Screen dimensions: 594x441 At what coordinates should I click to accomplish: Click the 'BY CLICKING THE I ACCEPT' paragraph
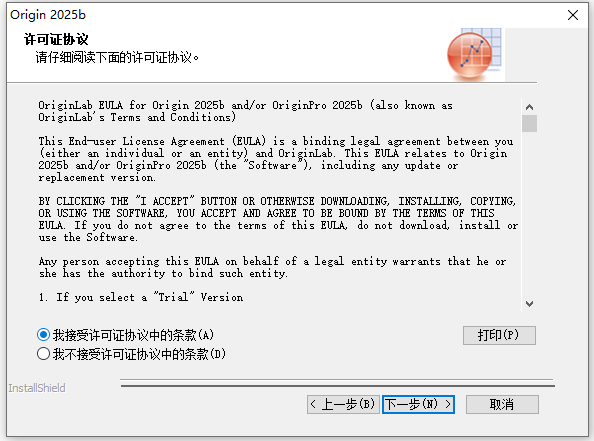[278, 219]
